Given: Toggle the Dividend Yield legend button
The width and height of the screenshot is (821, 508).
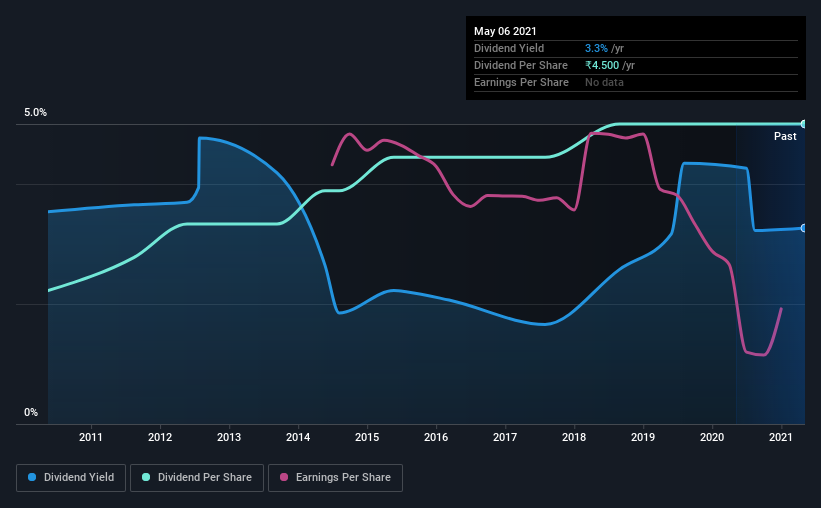Looking at the screenshot, I should pyautogui.click(x=71, y=478).
